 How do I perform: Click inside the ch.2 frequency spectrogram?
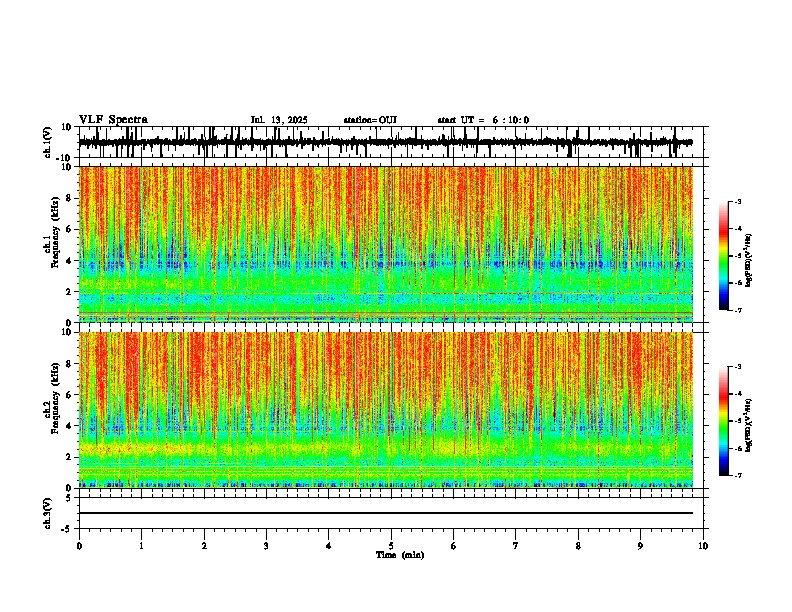(386, 410)
